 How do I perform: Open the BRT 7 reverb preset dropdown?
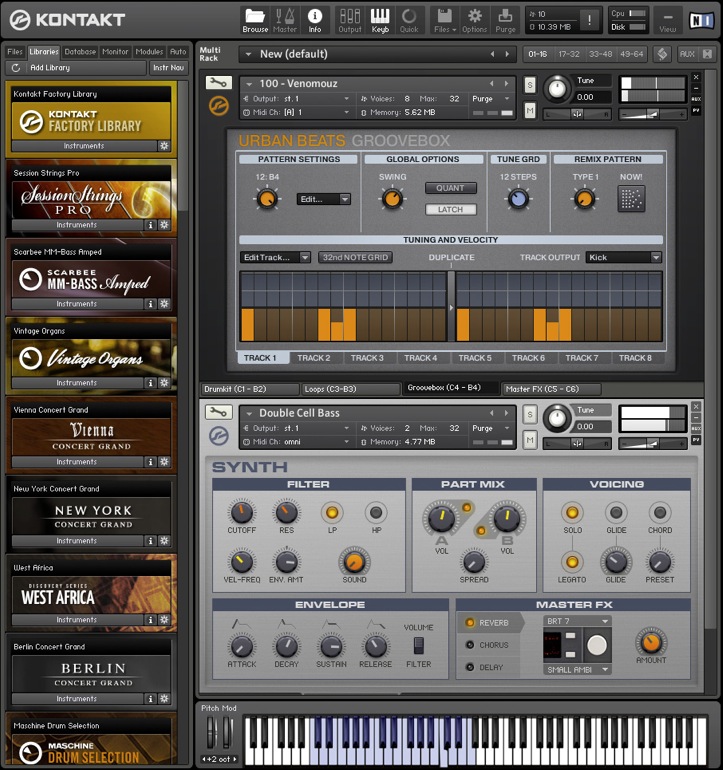click(578, 621)
